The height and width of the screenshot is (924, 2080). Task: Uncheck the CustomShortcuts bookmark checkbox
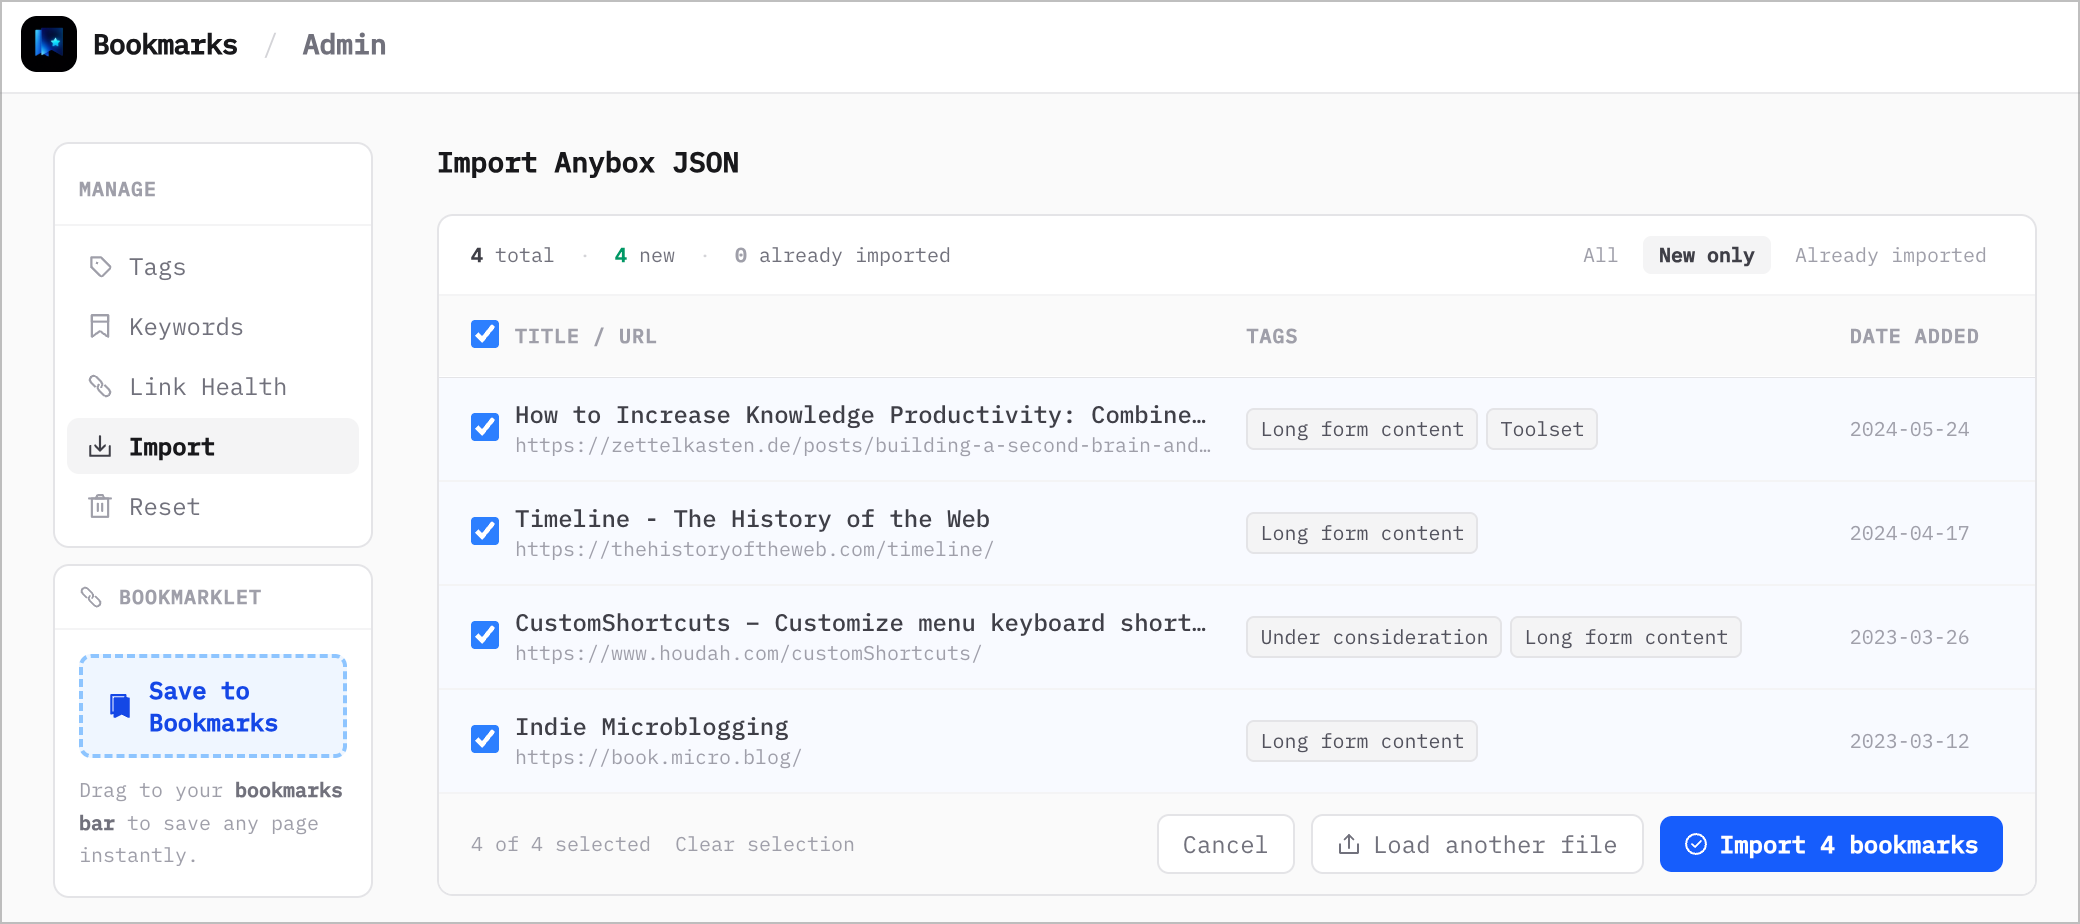click(485, 635)
